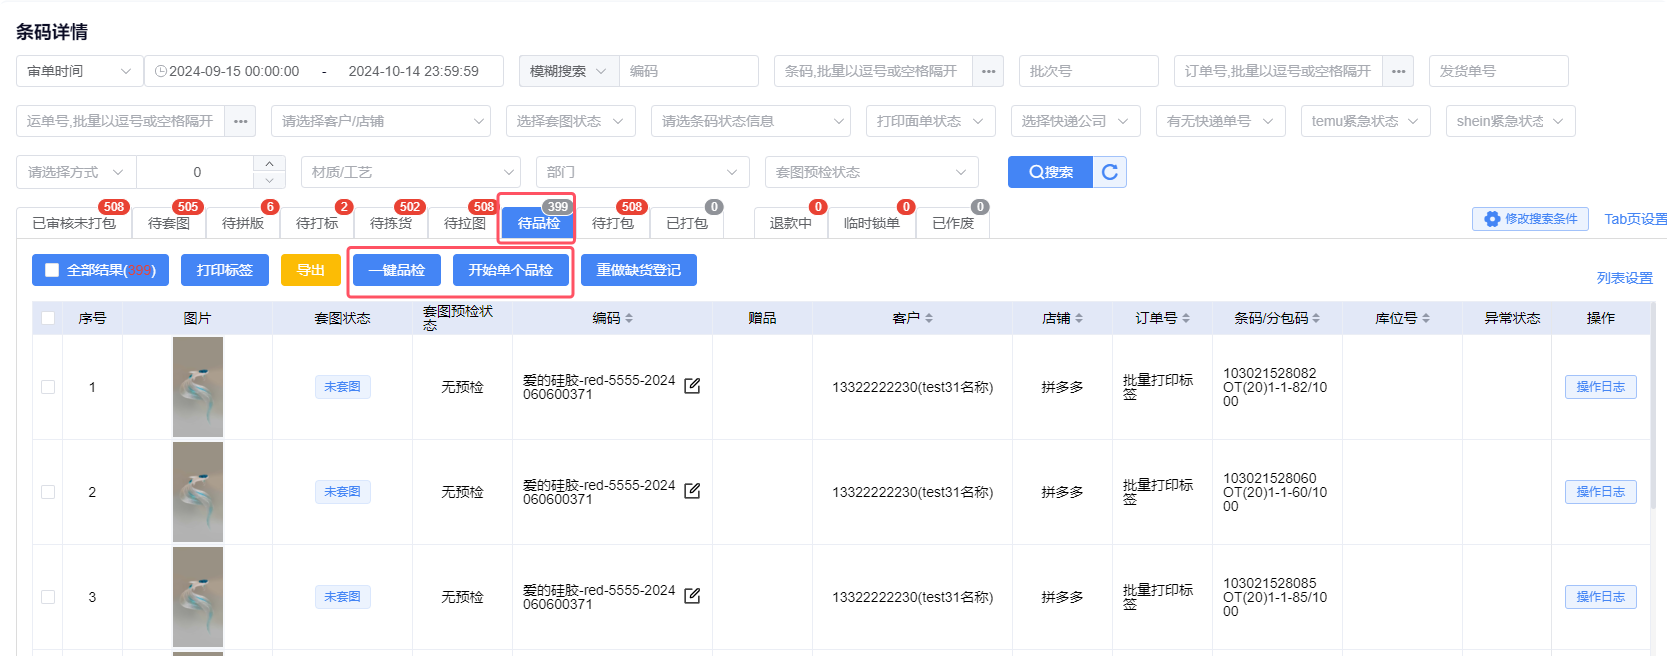
Task: Click the 开始单个品检 button
Action: click(x=511, y=270)
